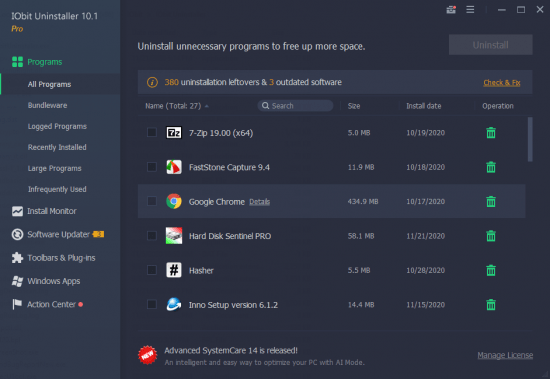
Task: Check the Hasher checkbox
Action: (152, 270)
